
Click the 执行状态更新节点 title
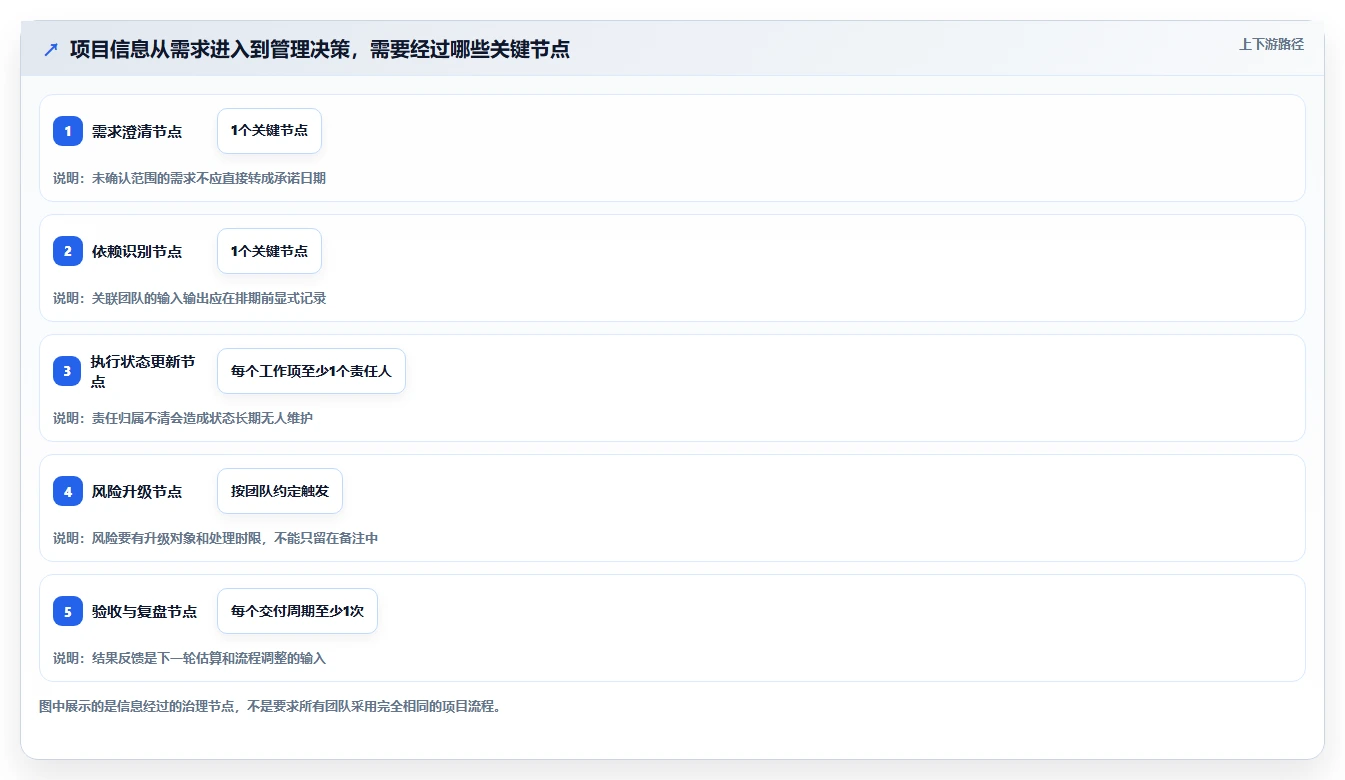(x=144, y=371)
